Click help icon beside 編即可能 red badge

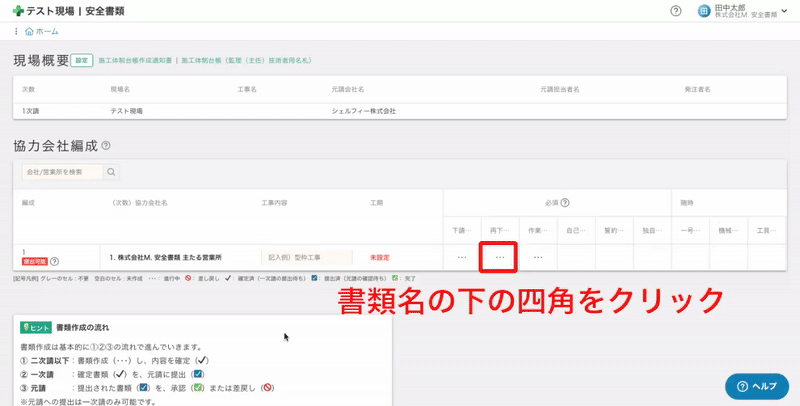54,261
